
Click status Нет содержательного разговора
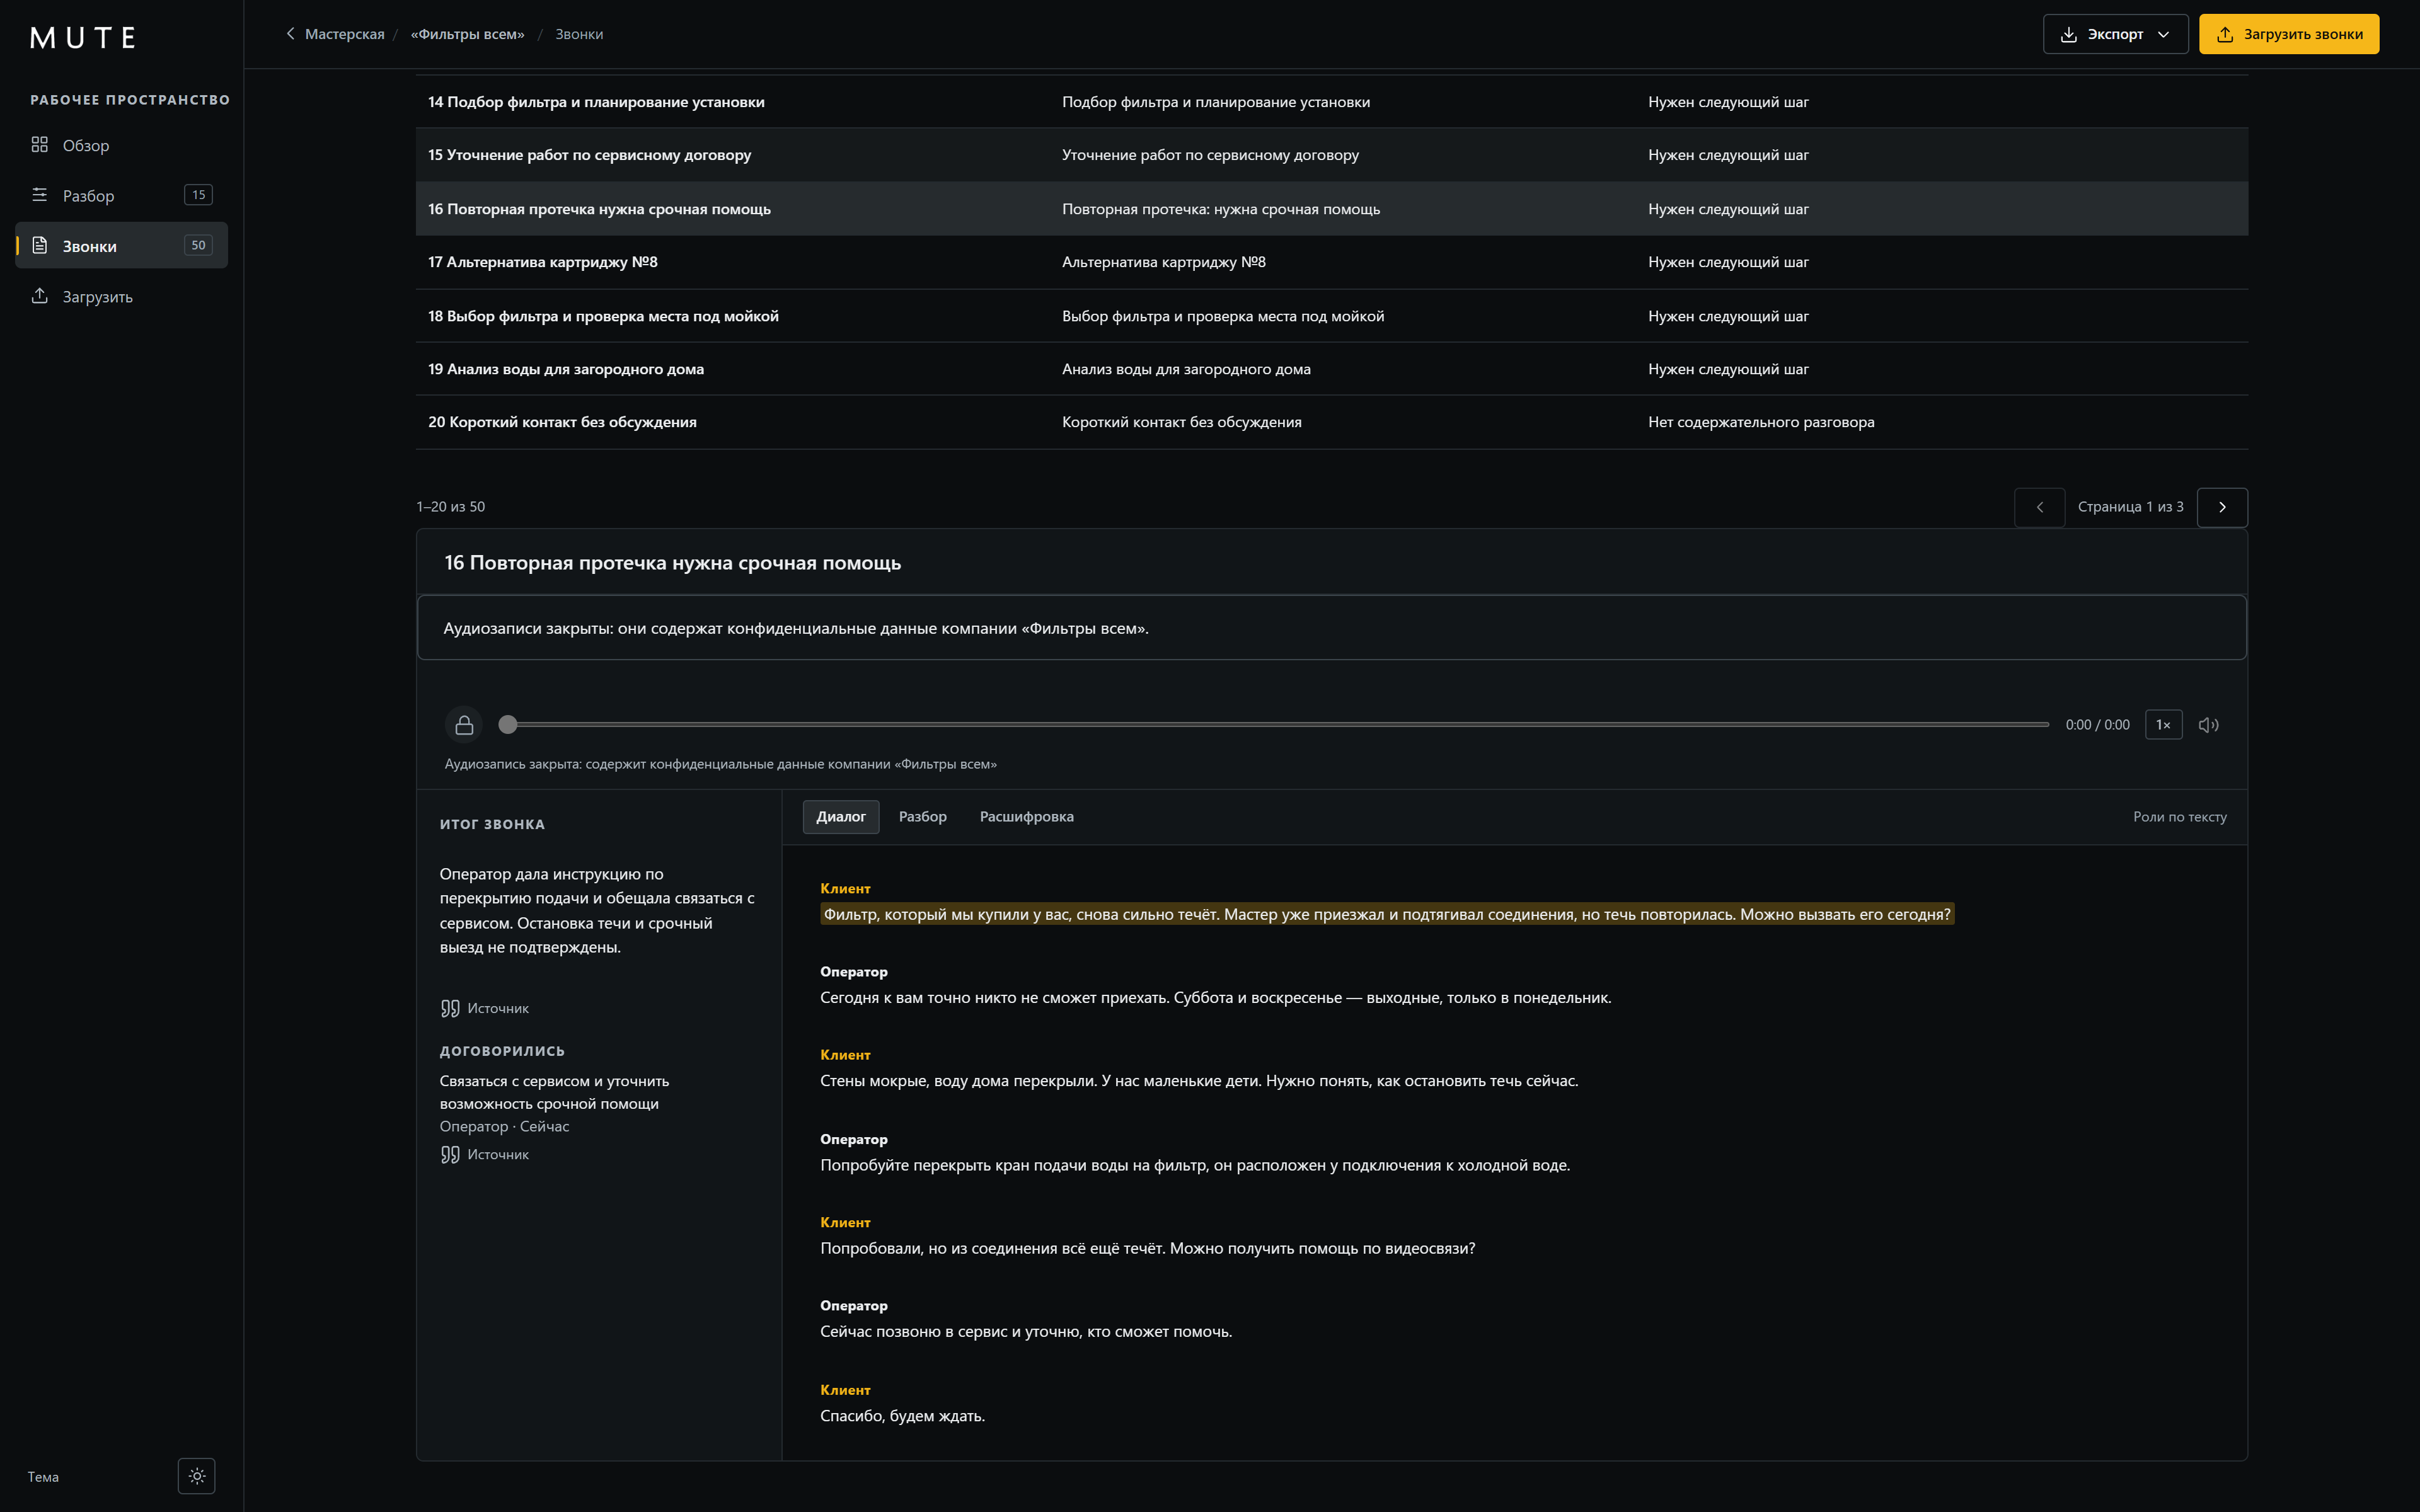(1761, 422)
